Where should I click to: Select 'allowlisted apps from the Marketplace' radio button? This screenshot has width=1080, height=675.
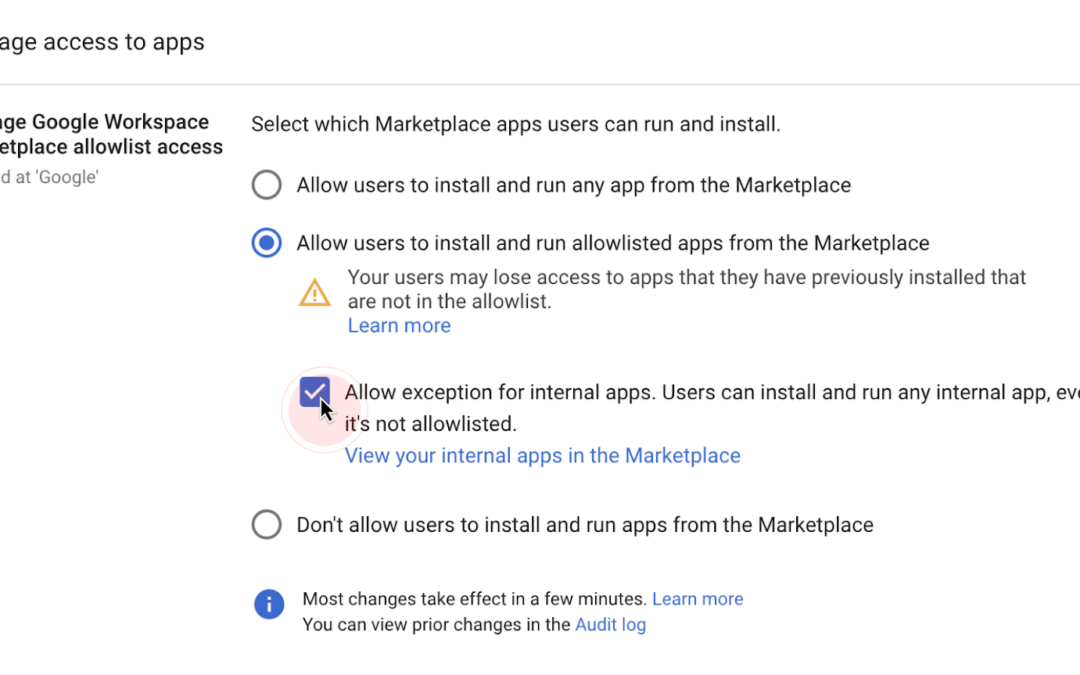[x=267, y=242]
